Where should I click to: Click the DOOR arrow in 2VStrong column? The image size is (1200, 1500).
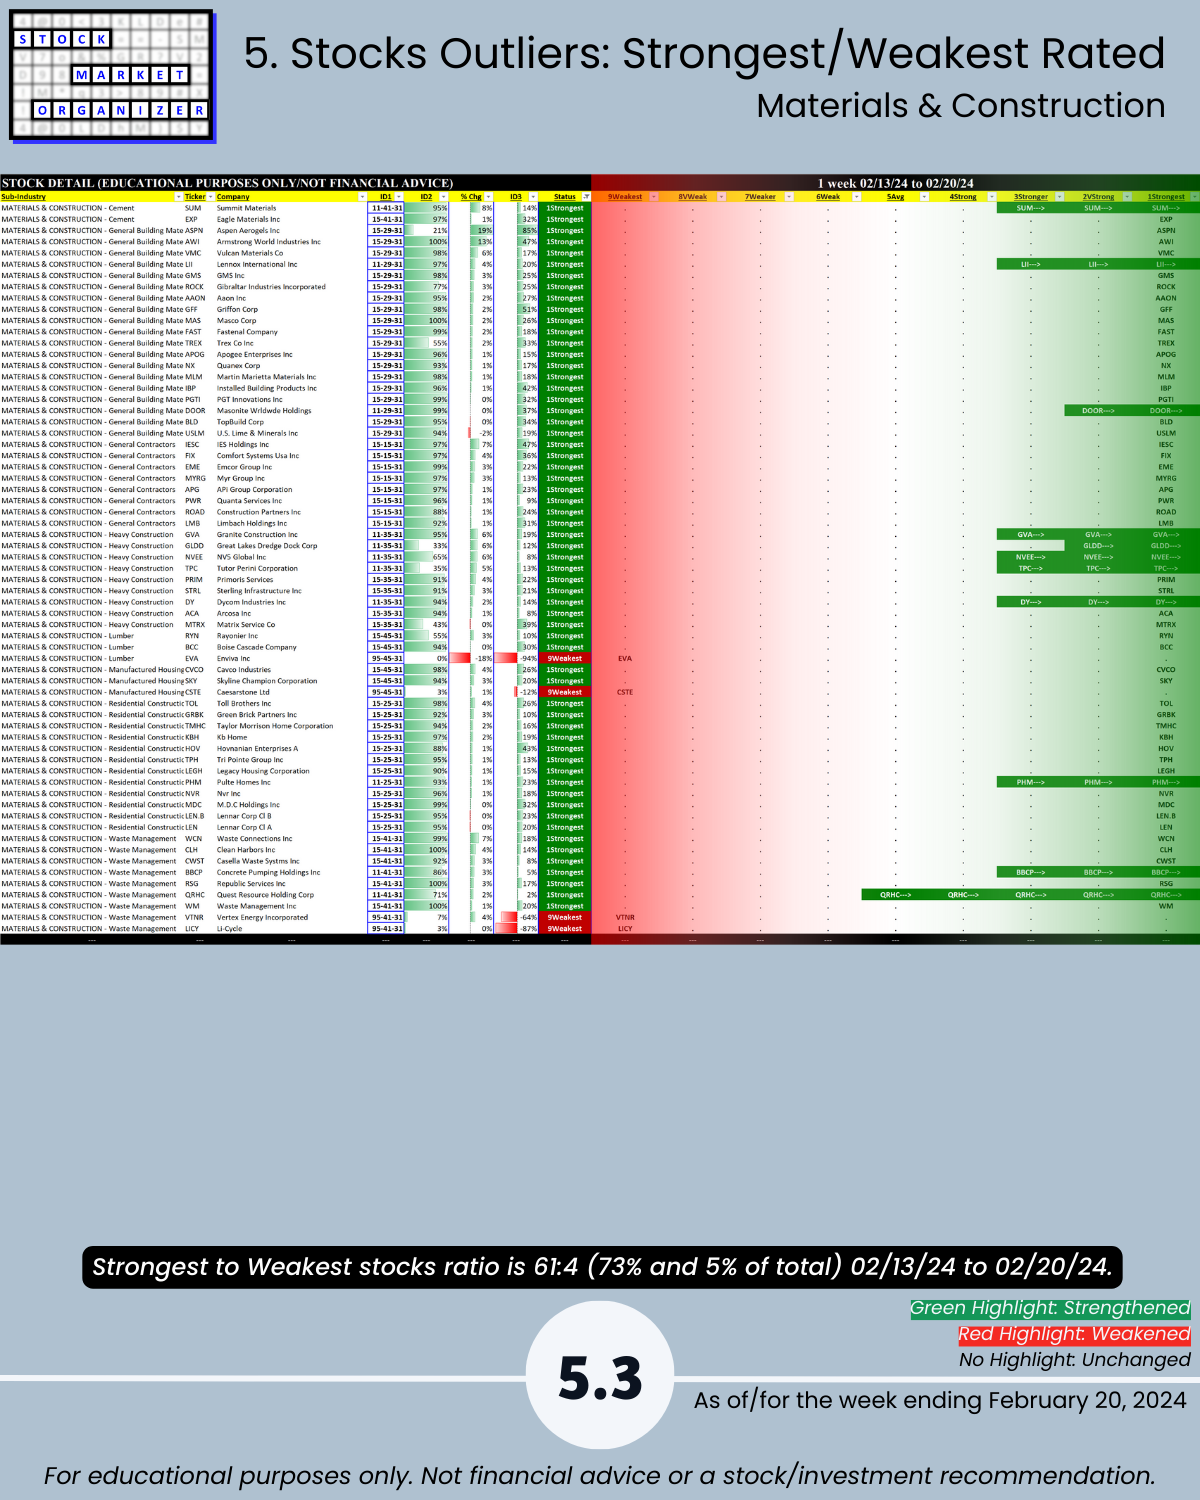coord(1098,411)
